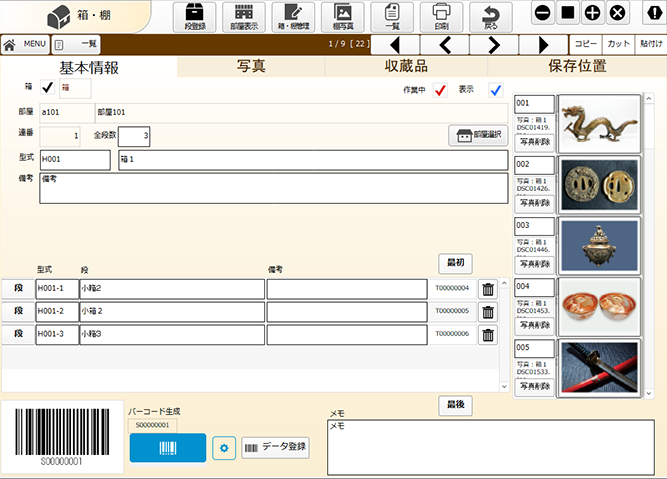The image size is (667, 479).
Task: Open the 棚写真 shelf photo icon
Action: point(343,17)
